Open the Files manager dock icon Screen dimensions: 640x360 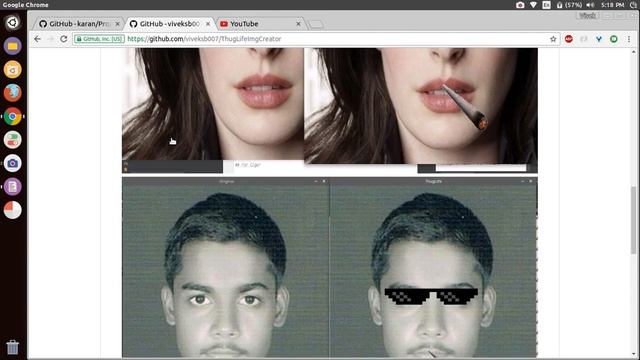(12, 46)
